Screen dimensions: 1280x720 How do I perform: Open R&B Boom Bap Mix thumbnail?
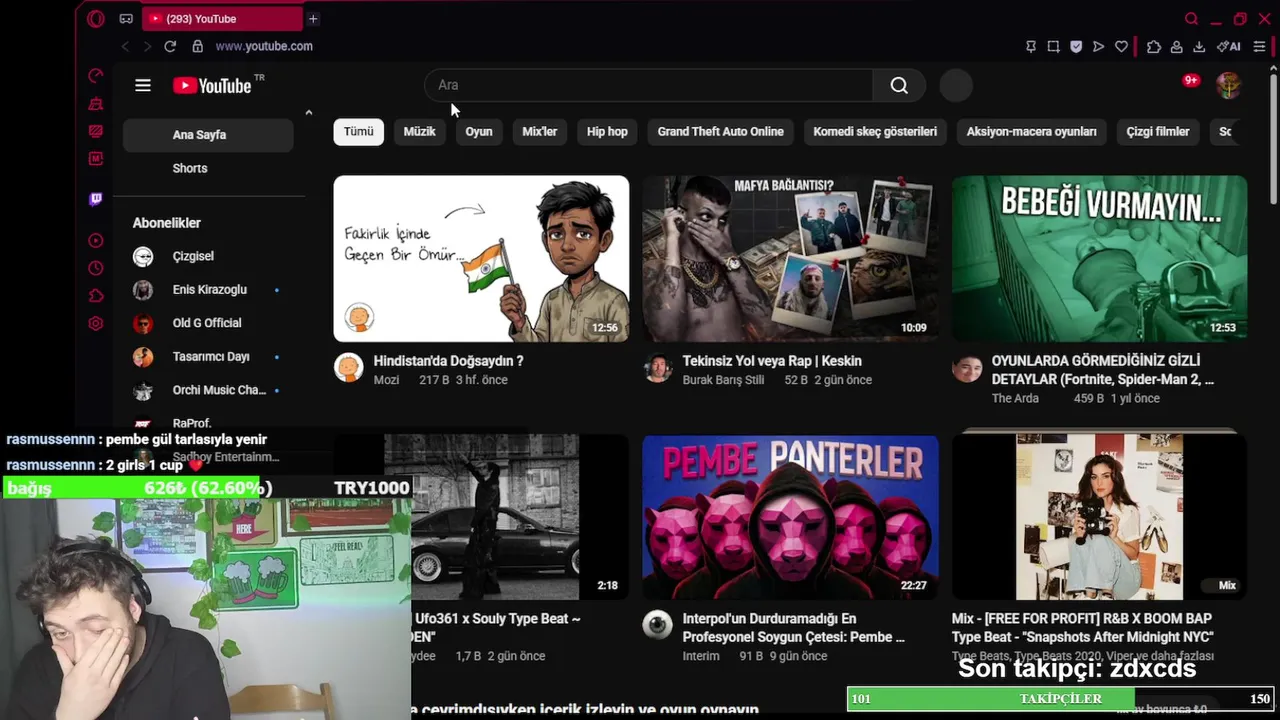tap(1099, 517)
